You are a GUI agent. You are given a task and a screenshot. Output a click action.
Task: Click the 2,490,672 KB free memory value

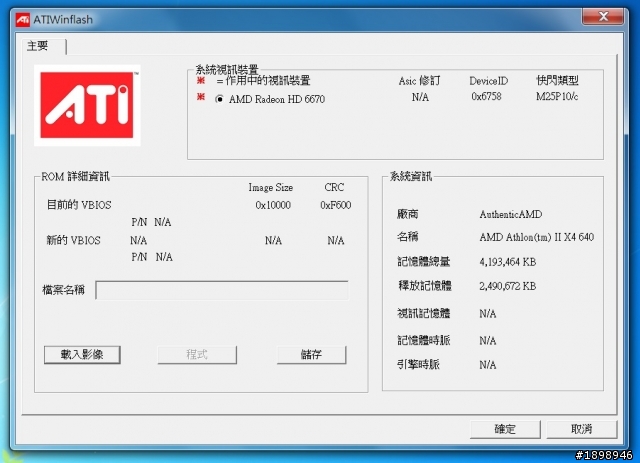(x=507, y=286)
